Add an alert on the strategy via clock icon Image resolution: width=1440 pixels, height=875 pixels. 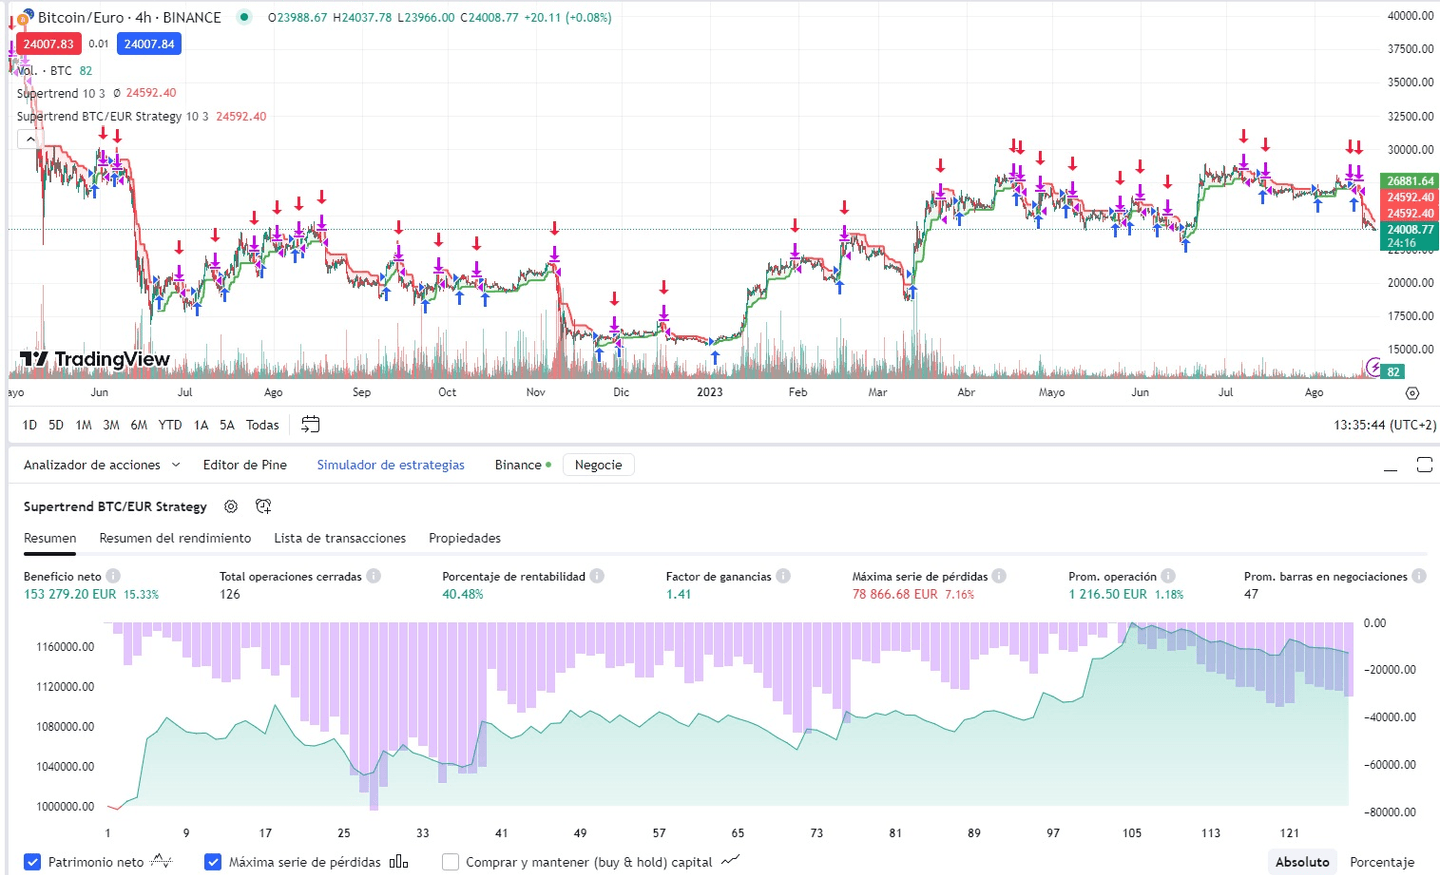[263, 507]
